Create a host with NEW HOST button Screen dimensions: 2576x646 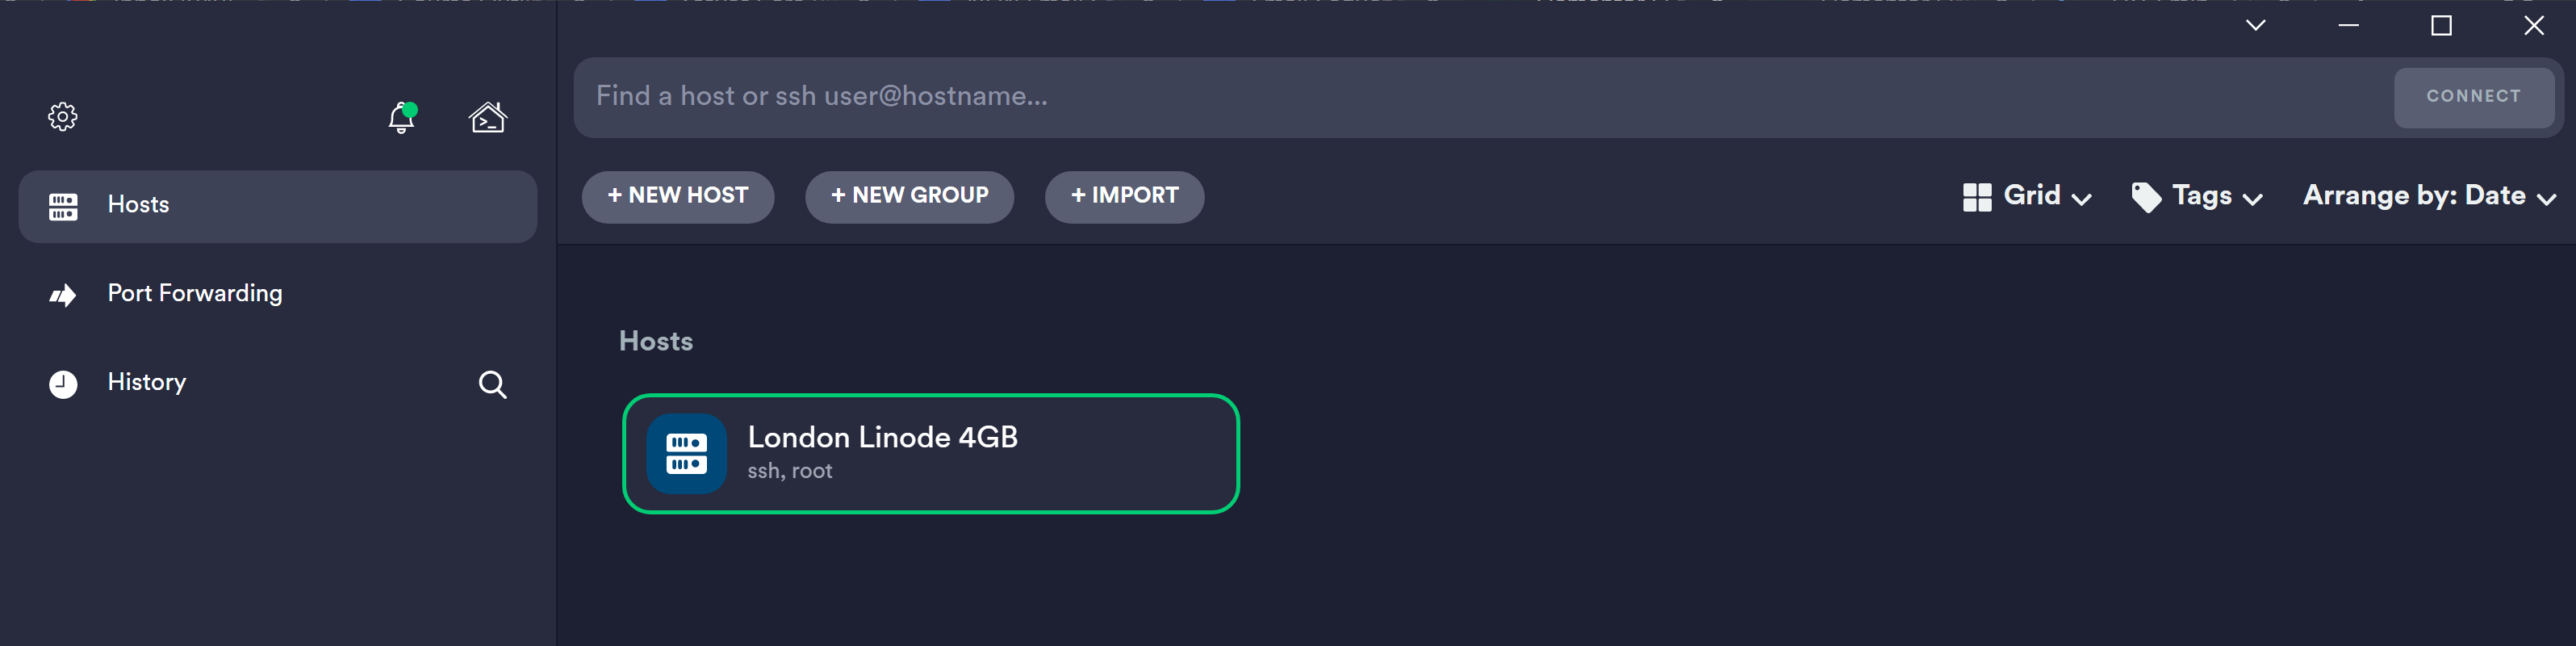(x=677, y=197)
